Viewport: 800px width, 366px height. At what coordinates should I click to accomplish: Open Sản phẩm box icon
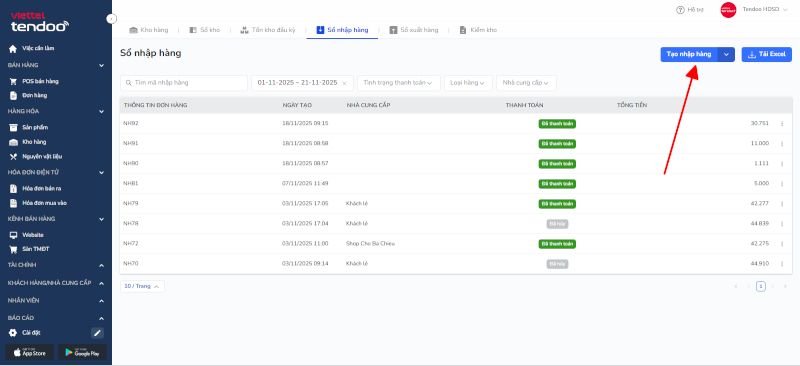tap(13, 127)
